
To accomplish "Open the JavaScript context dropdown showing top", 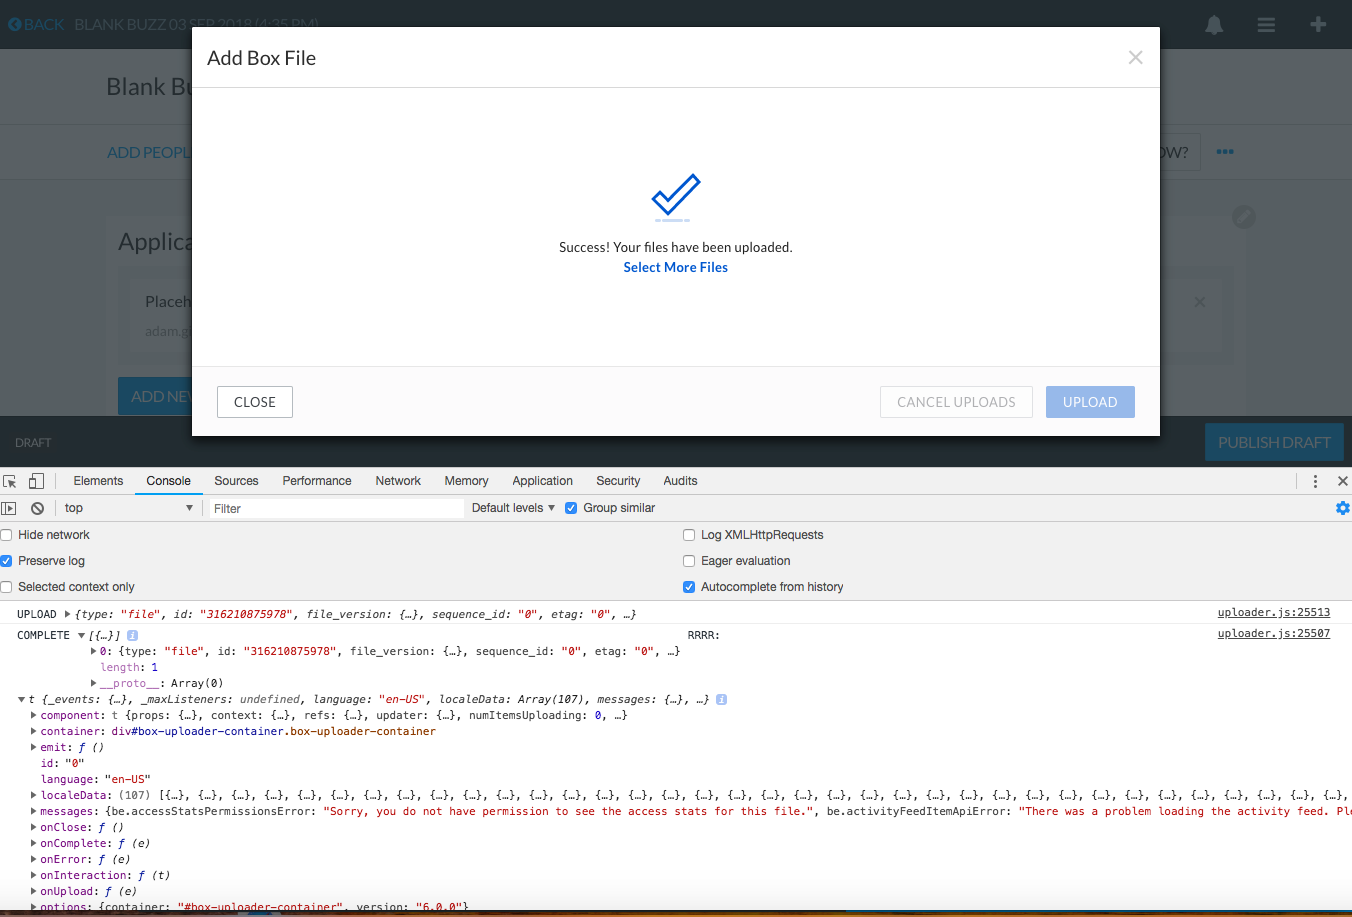I will tap(128, 508).
